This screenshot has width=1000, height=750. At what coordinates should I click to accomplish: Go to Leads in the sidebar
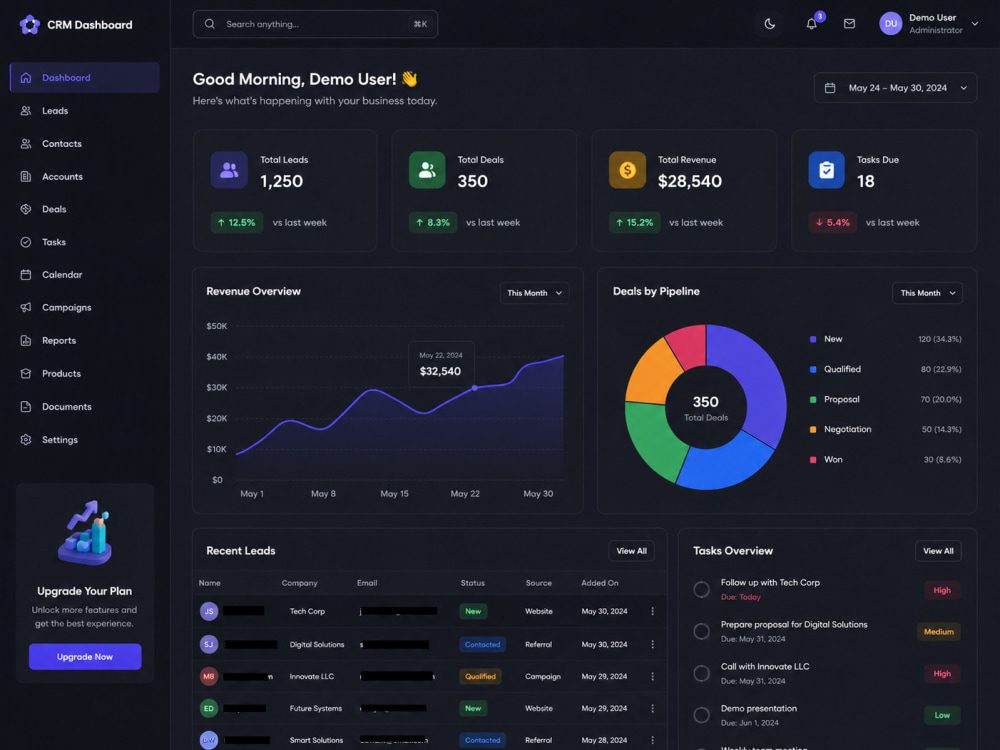pyautogui.click(x=85, y=110)
